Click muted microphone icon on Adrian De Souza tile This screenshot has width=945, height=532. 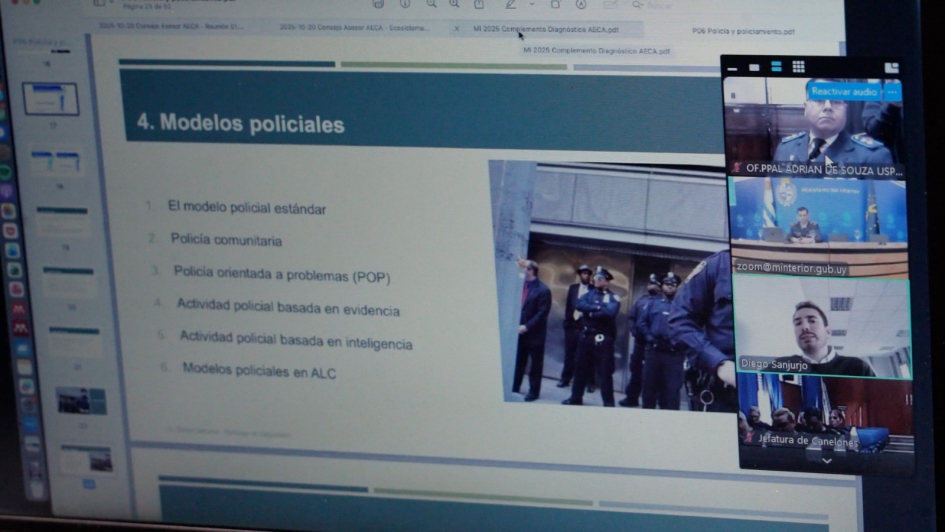tap(736, 167)
